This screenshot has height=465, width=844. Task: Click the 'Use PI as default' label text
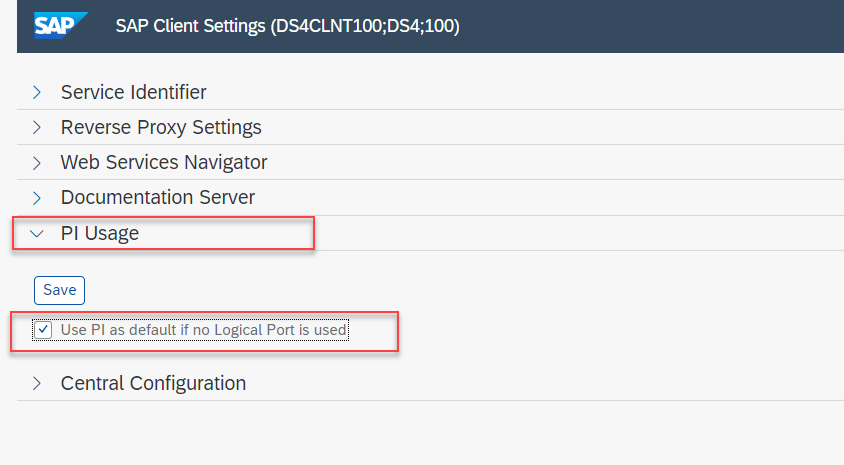pyautogui.click(x=204, y=330)
